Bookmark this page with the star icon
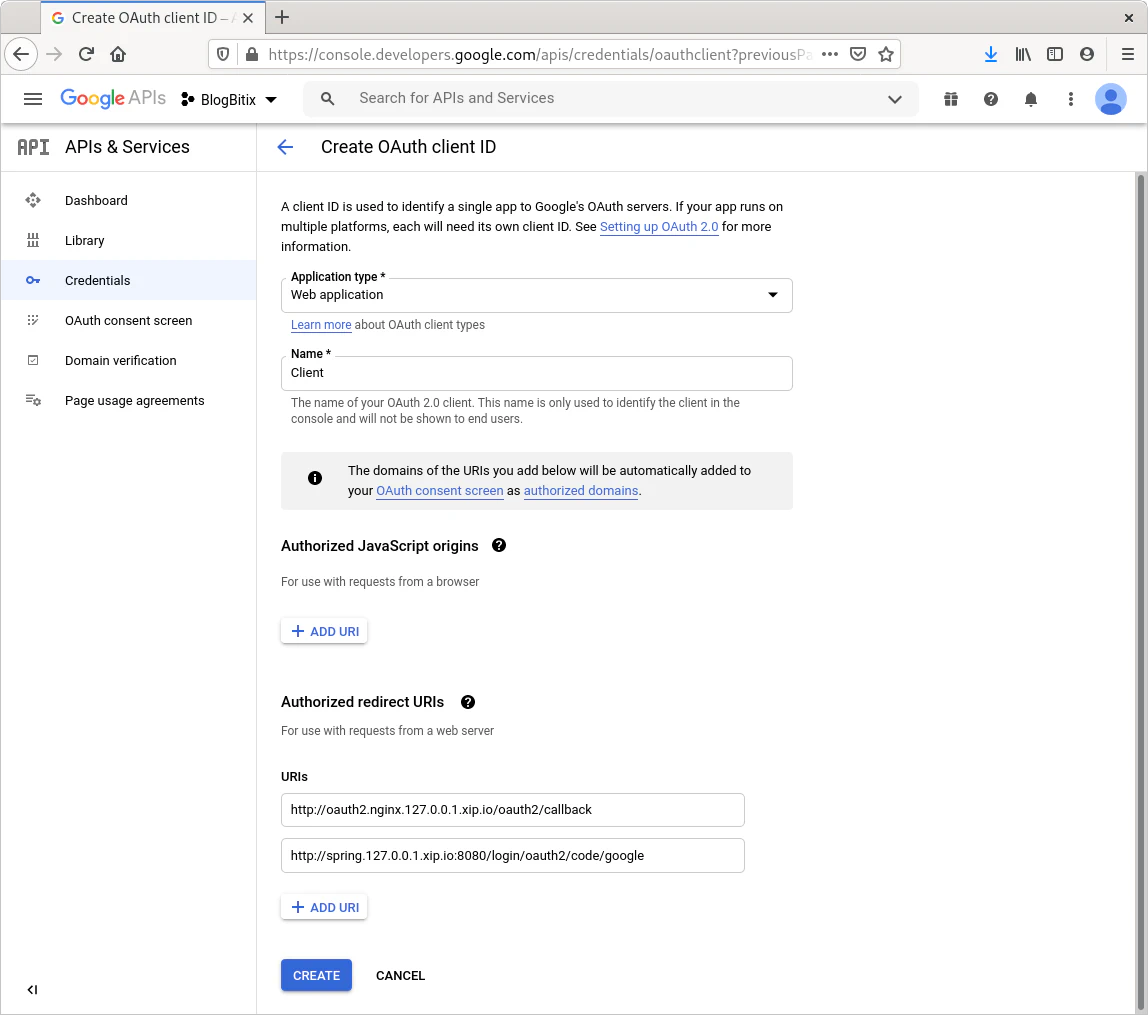Viewport: 1148px width, 1015px height. [x=885, y=54]
